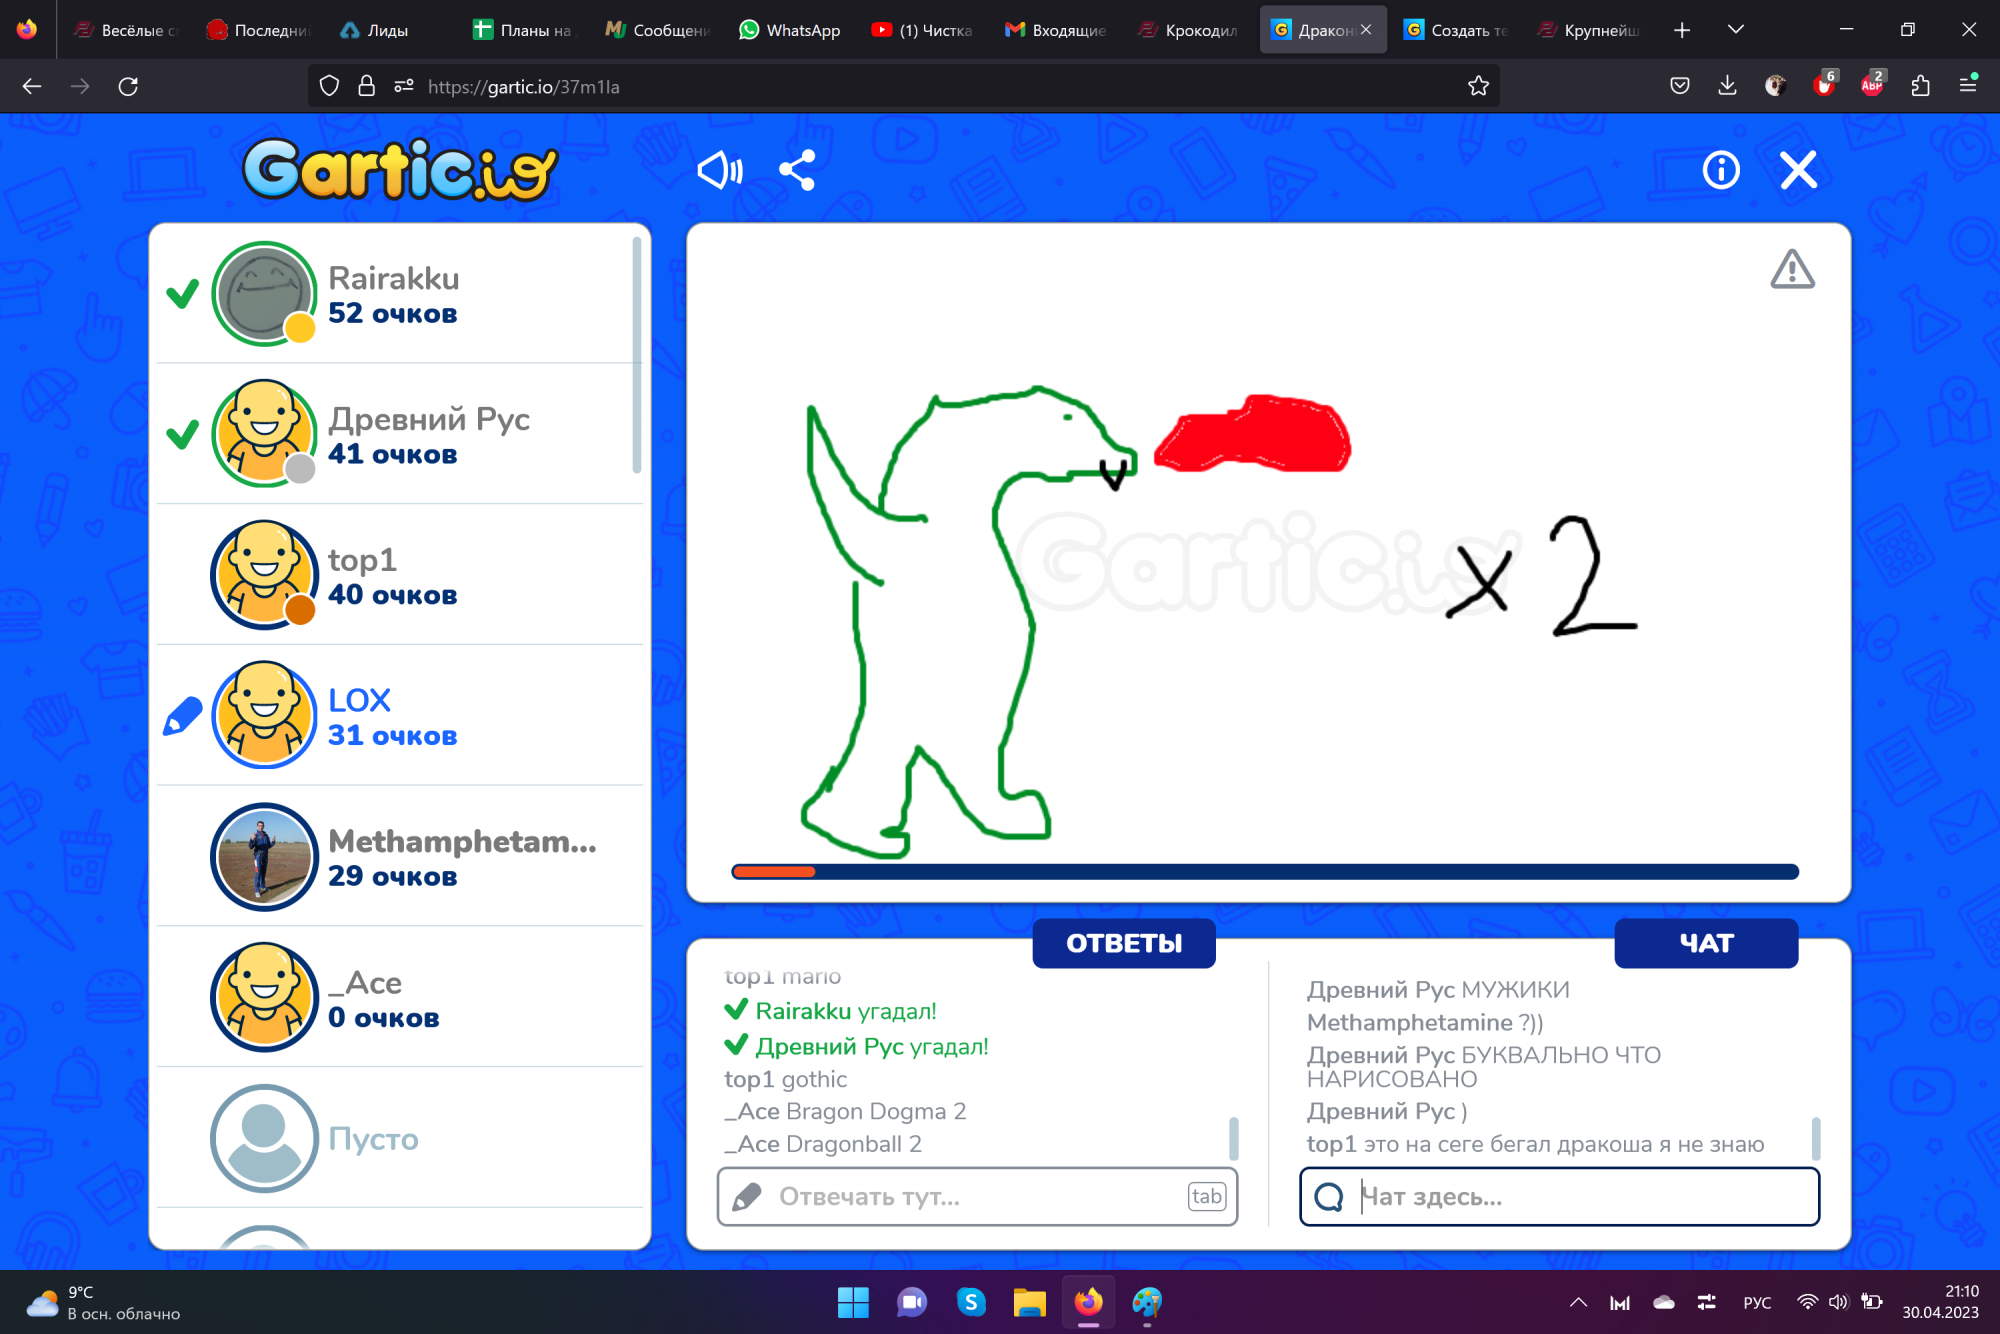Image resolution: width=2000 pixels, height=1334 pixels.
Task: Open the Firefox downloads dropdown
Action: [x=1726, y=86]
